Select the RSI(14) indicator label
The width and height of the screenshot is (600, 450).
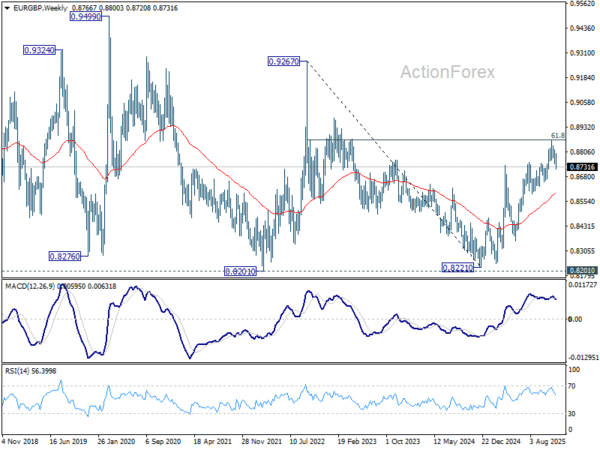(x=15, y=371)
